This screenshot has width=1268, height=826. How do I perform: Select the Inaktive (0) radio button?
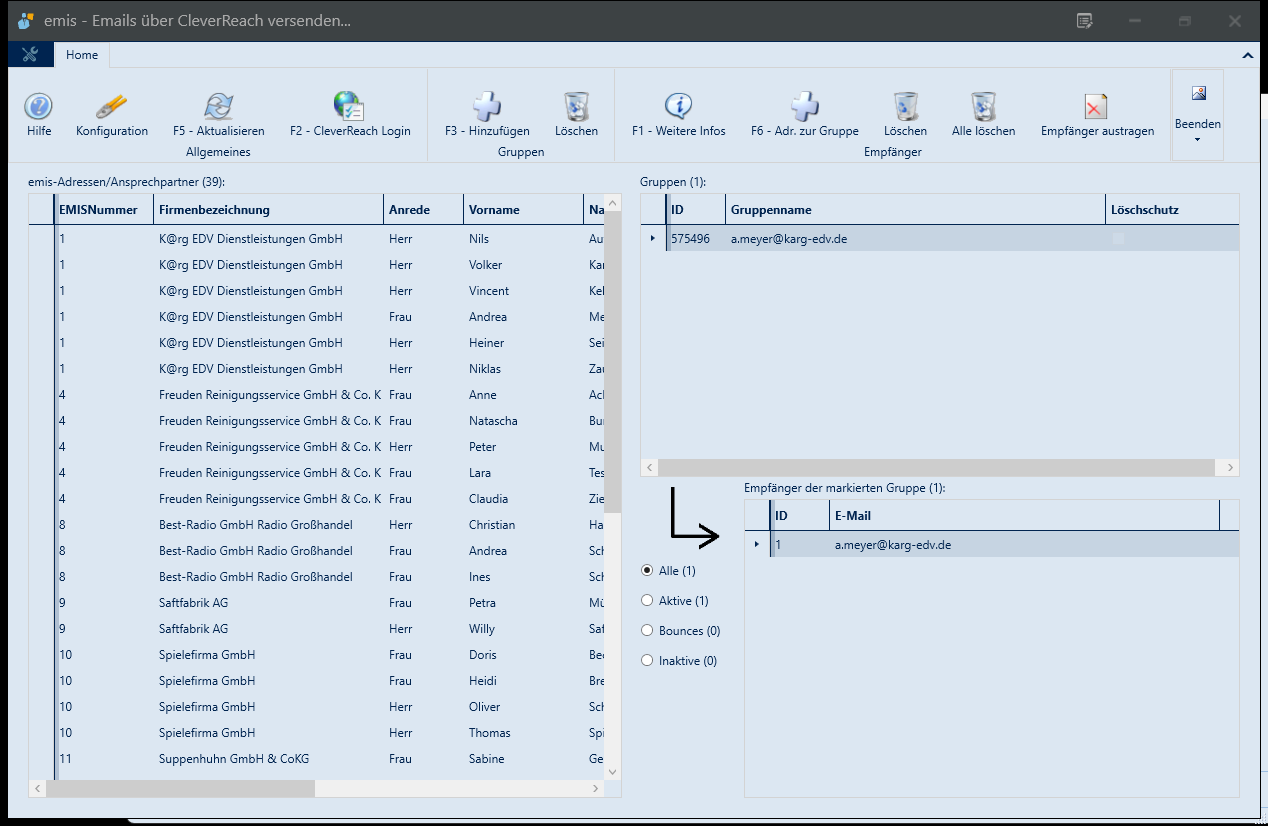click(647, 661)
